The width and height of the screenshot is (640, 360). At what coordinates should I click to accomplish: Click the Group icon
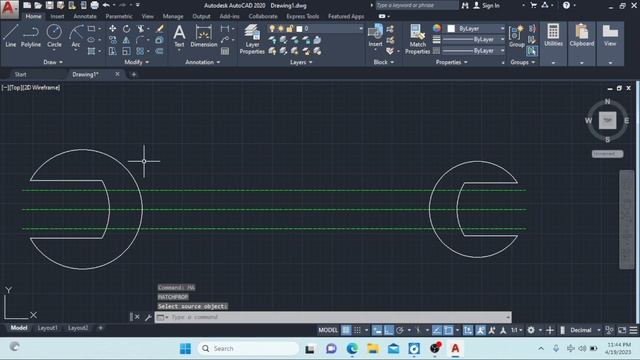tap(517, 36)
